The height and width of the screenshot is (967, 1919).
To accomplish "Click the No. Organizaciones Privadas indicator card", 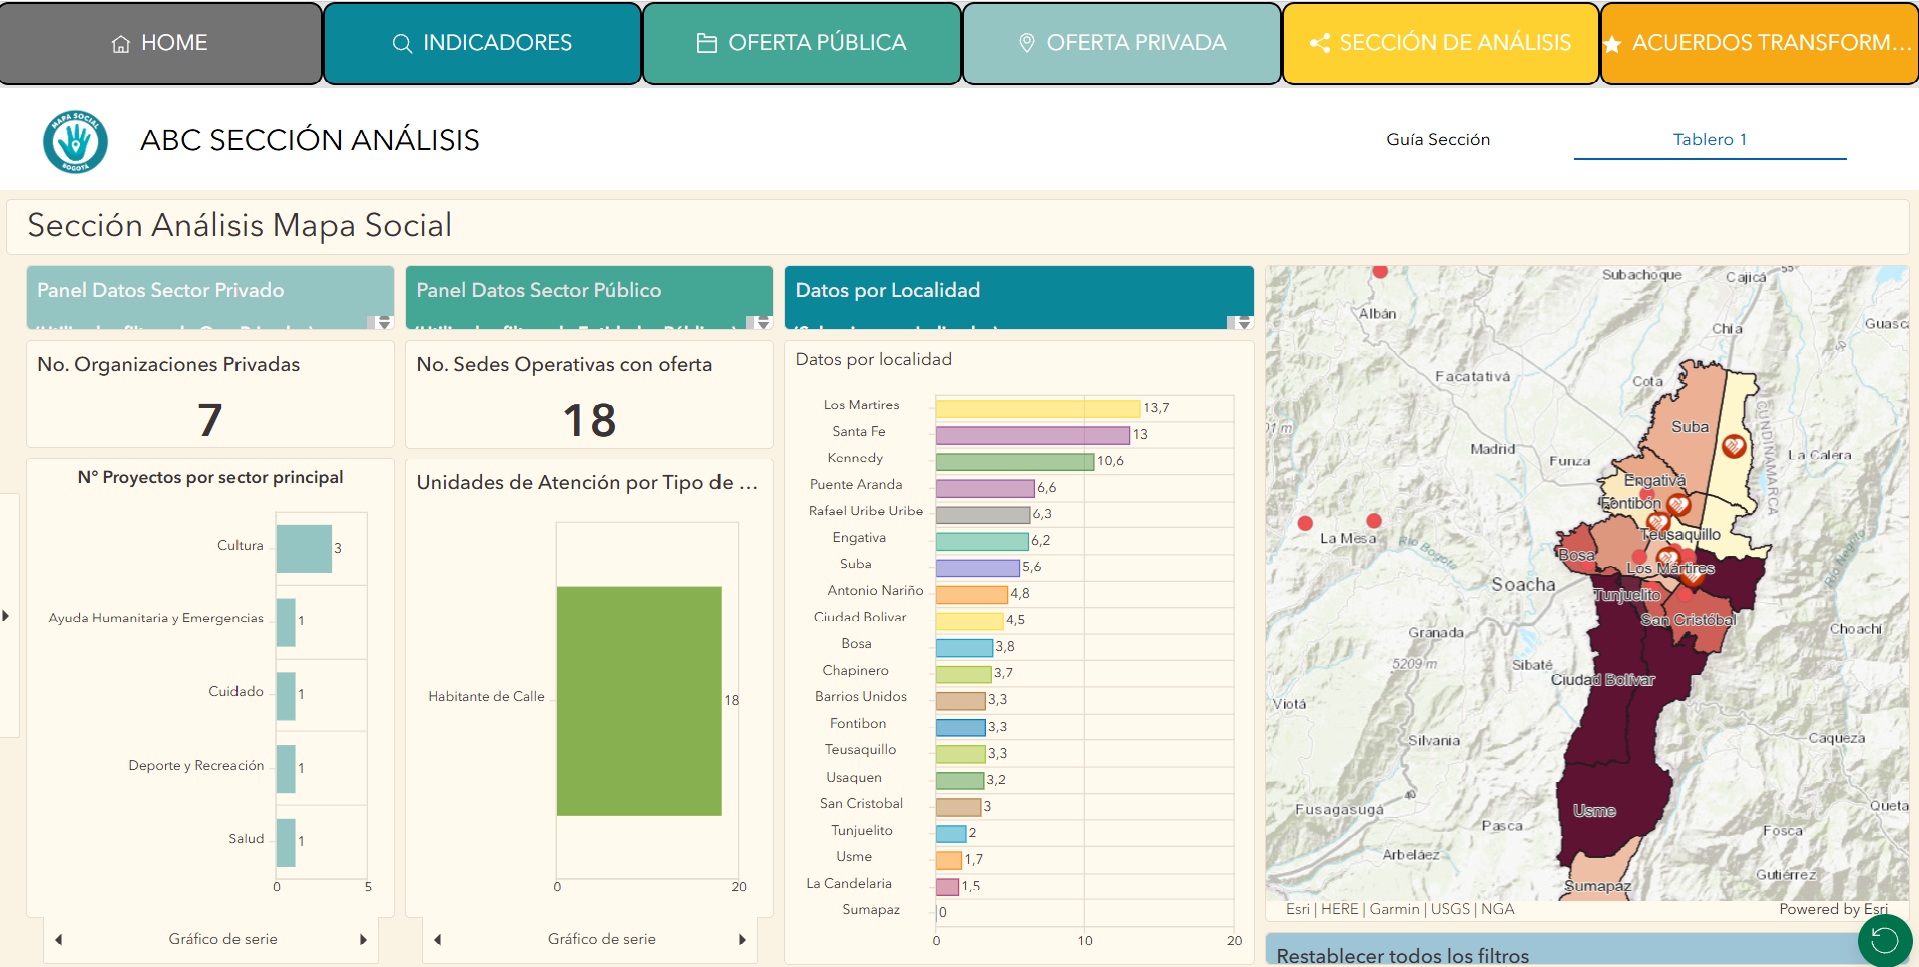I will (x=210, y=395).
